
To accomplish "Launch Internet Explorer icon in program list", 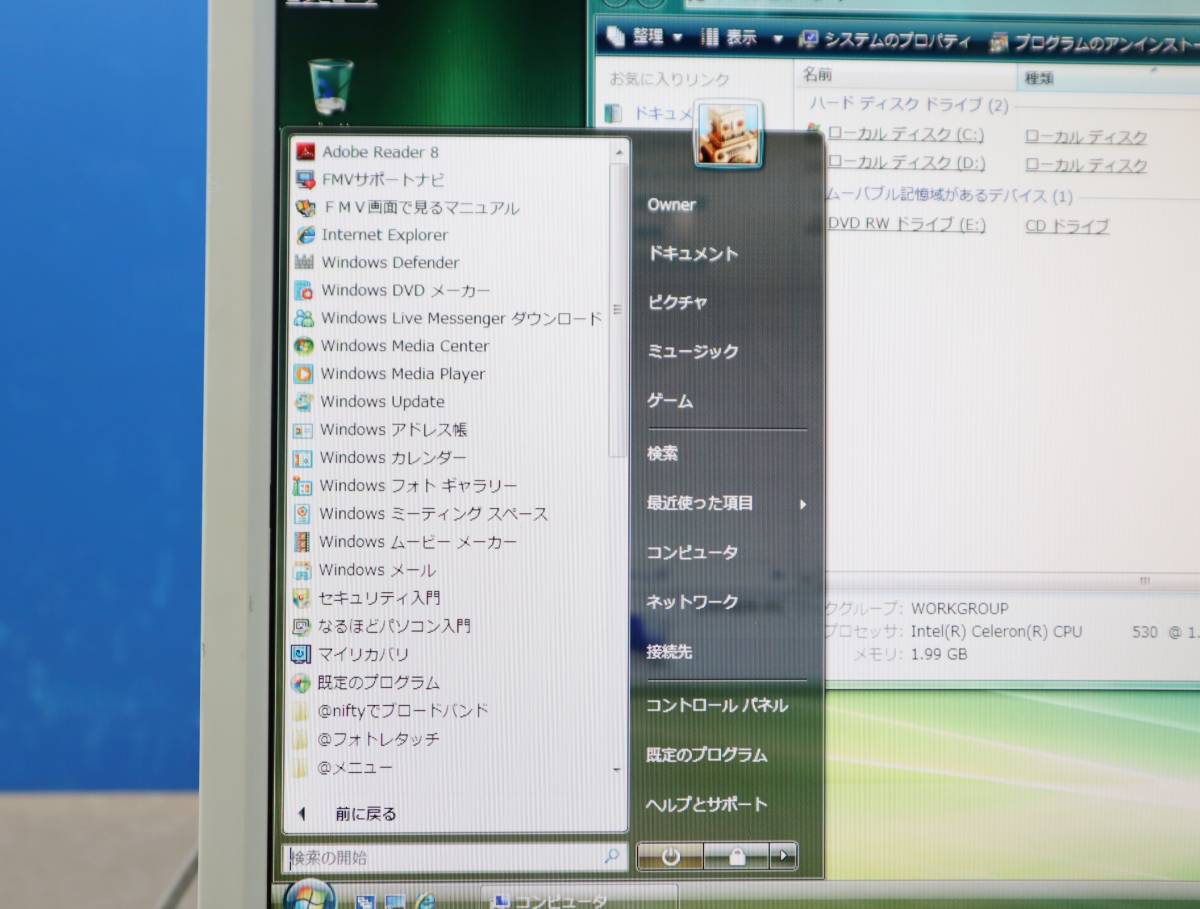I will tap(306, 235).
